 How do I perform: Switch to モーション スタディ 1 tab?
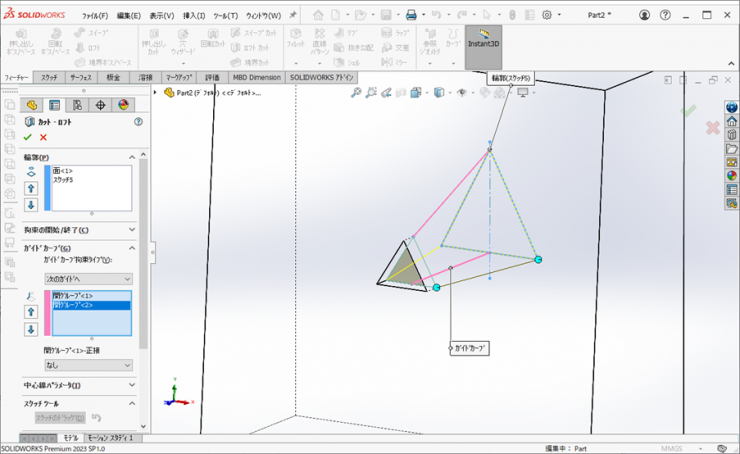coord(110,438)
